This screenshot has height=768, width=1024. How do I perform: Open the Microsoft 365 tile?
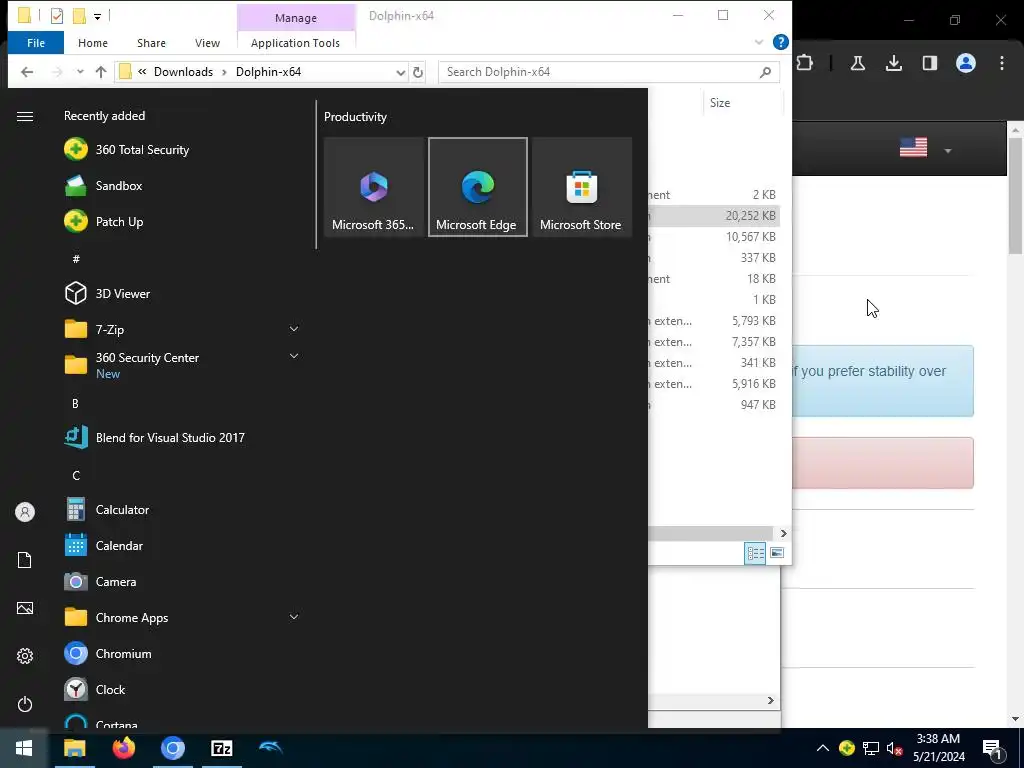coord(374,187)
